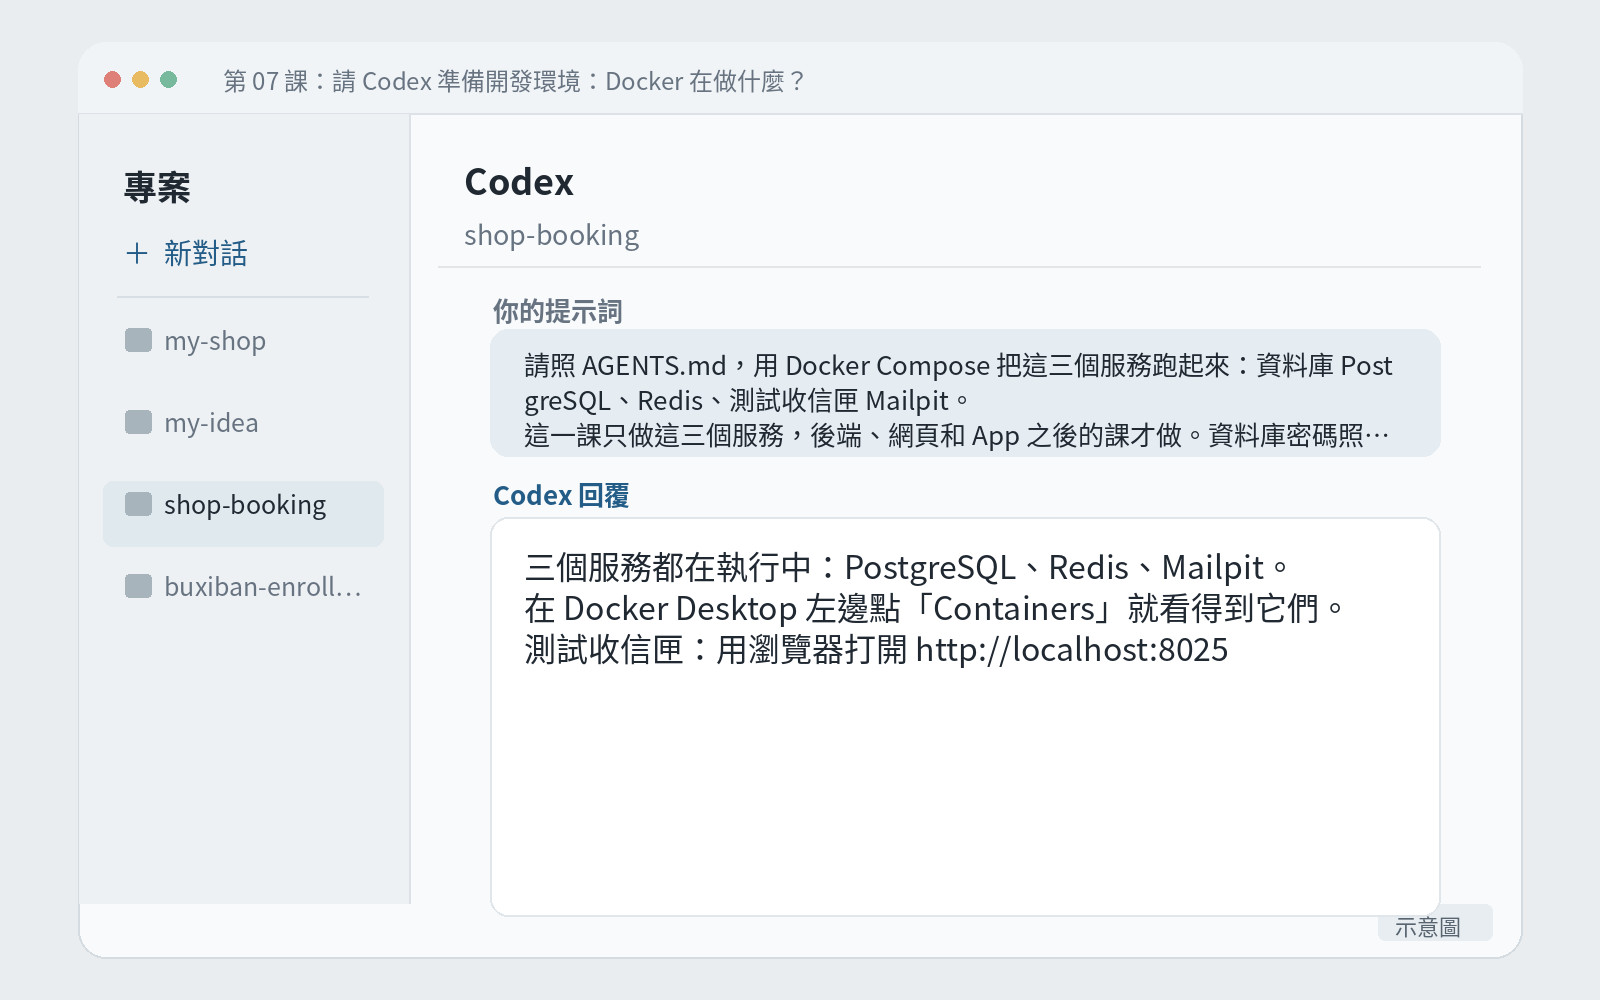Click the Codex title heading
Viewport: 1600px width, 1000px height.
point(519,183)
